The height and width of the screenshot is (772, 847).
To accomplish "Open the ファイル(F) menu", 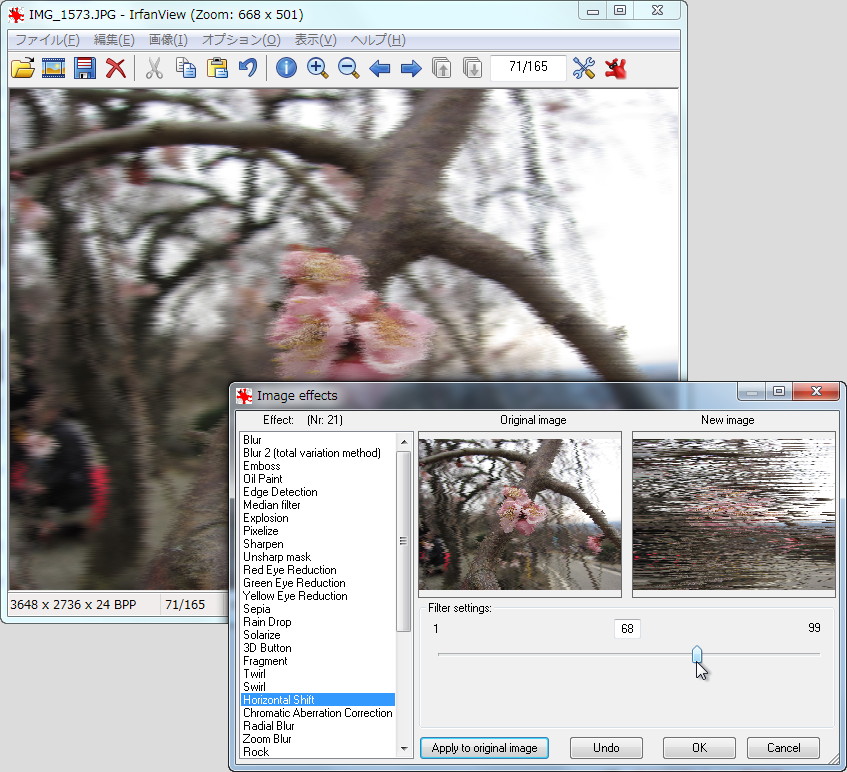I will [48, 40].
